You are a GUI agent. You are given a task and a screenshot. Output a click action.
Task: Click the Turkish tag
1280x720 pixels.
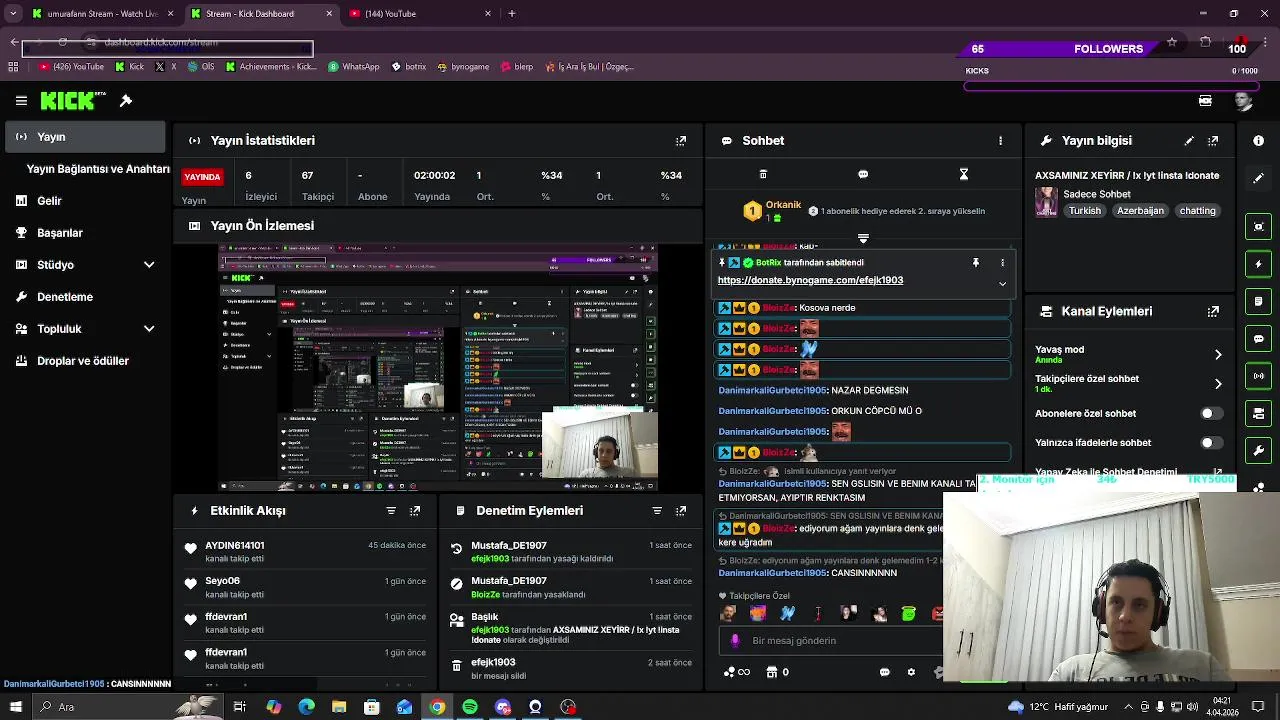tap(1085, 211)
